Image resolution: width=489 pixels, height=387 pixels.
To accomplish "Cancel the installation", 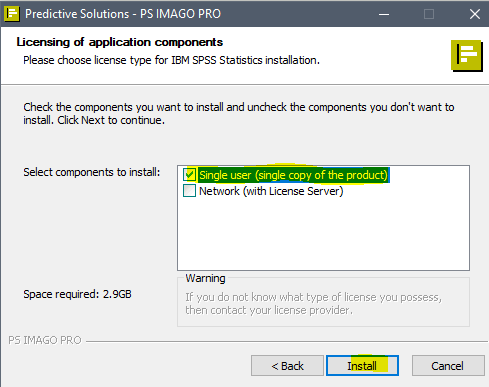I will pyautogui.click(x=448, y=366).
